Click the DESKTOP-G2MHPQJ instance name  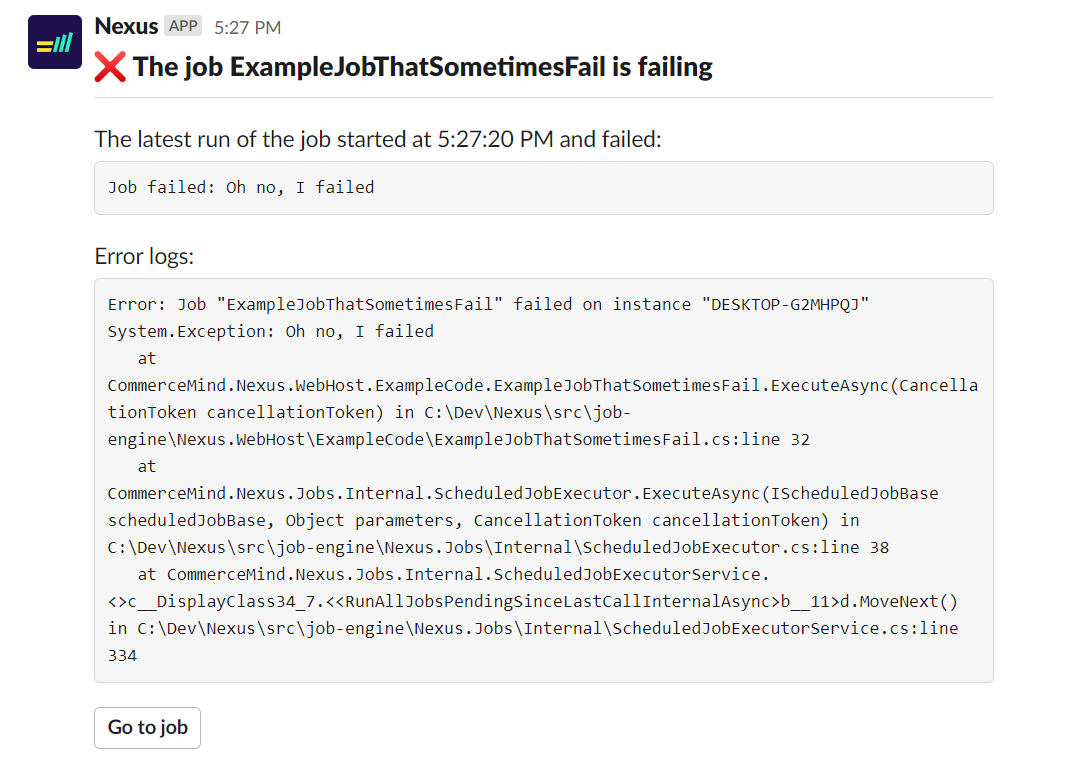click(789, 304)
